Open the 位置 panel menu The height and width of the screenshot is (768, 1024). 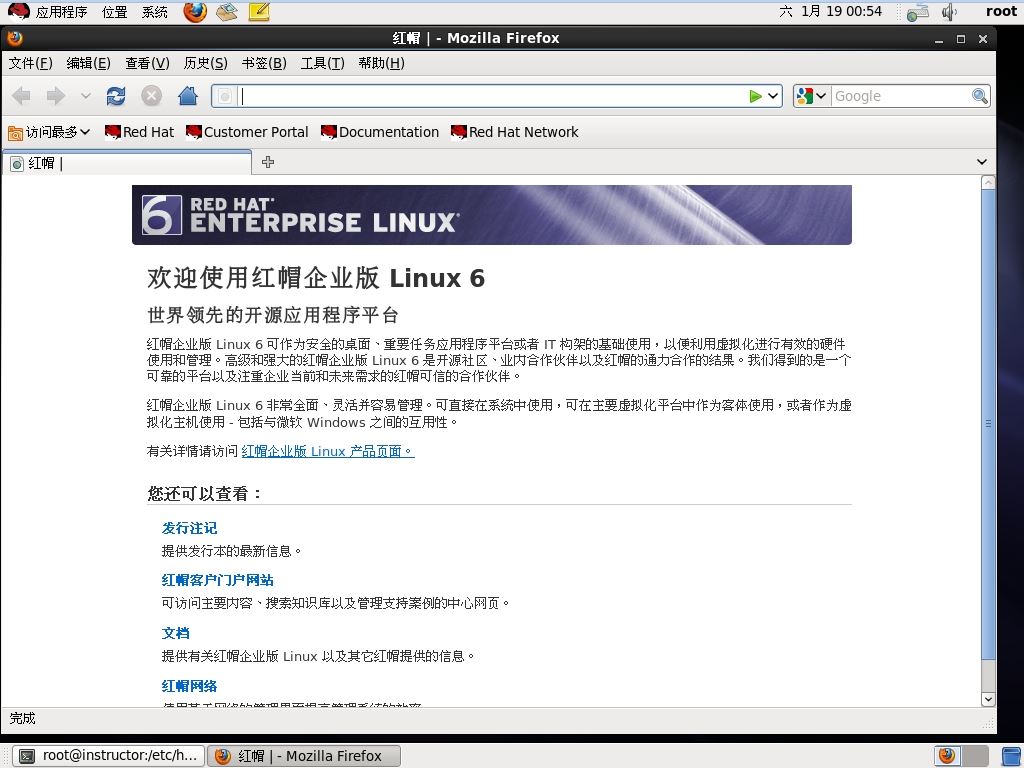115,12
